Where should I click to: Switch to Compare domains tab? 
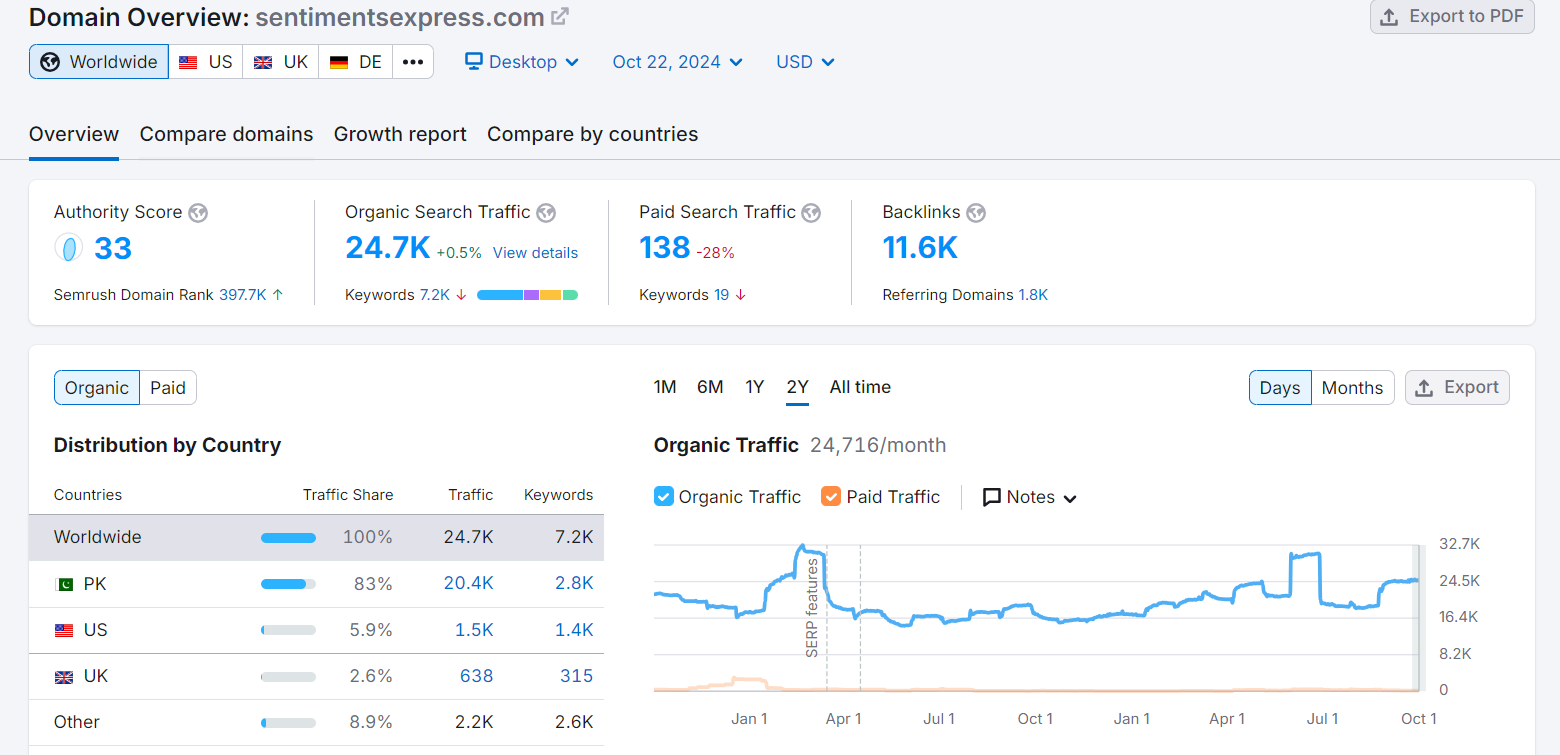(226, 134)
